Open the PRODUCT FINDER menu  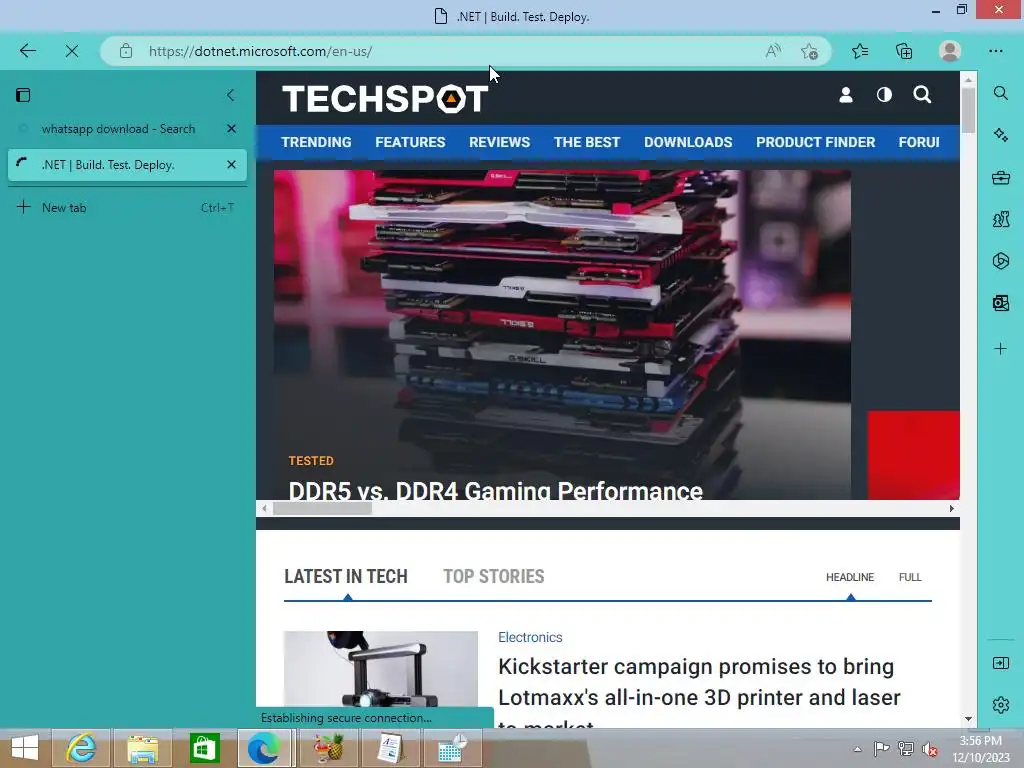coord(816,142)
